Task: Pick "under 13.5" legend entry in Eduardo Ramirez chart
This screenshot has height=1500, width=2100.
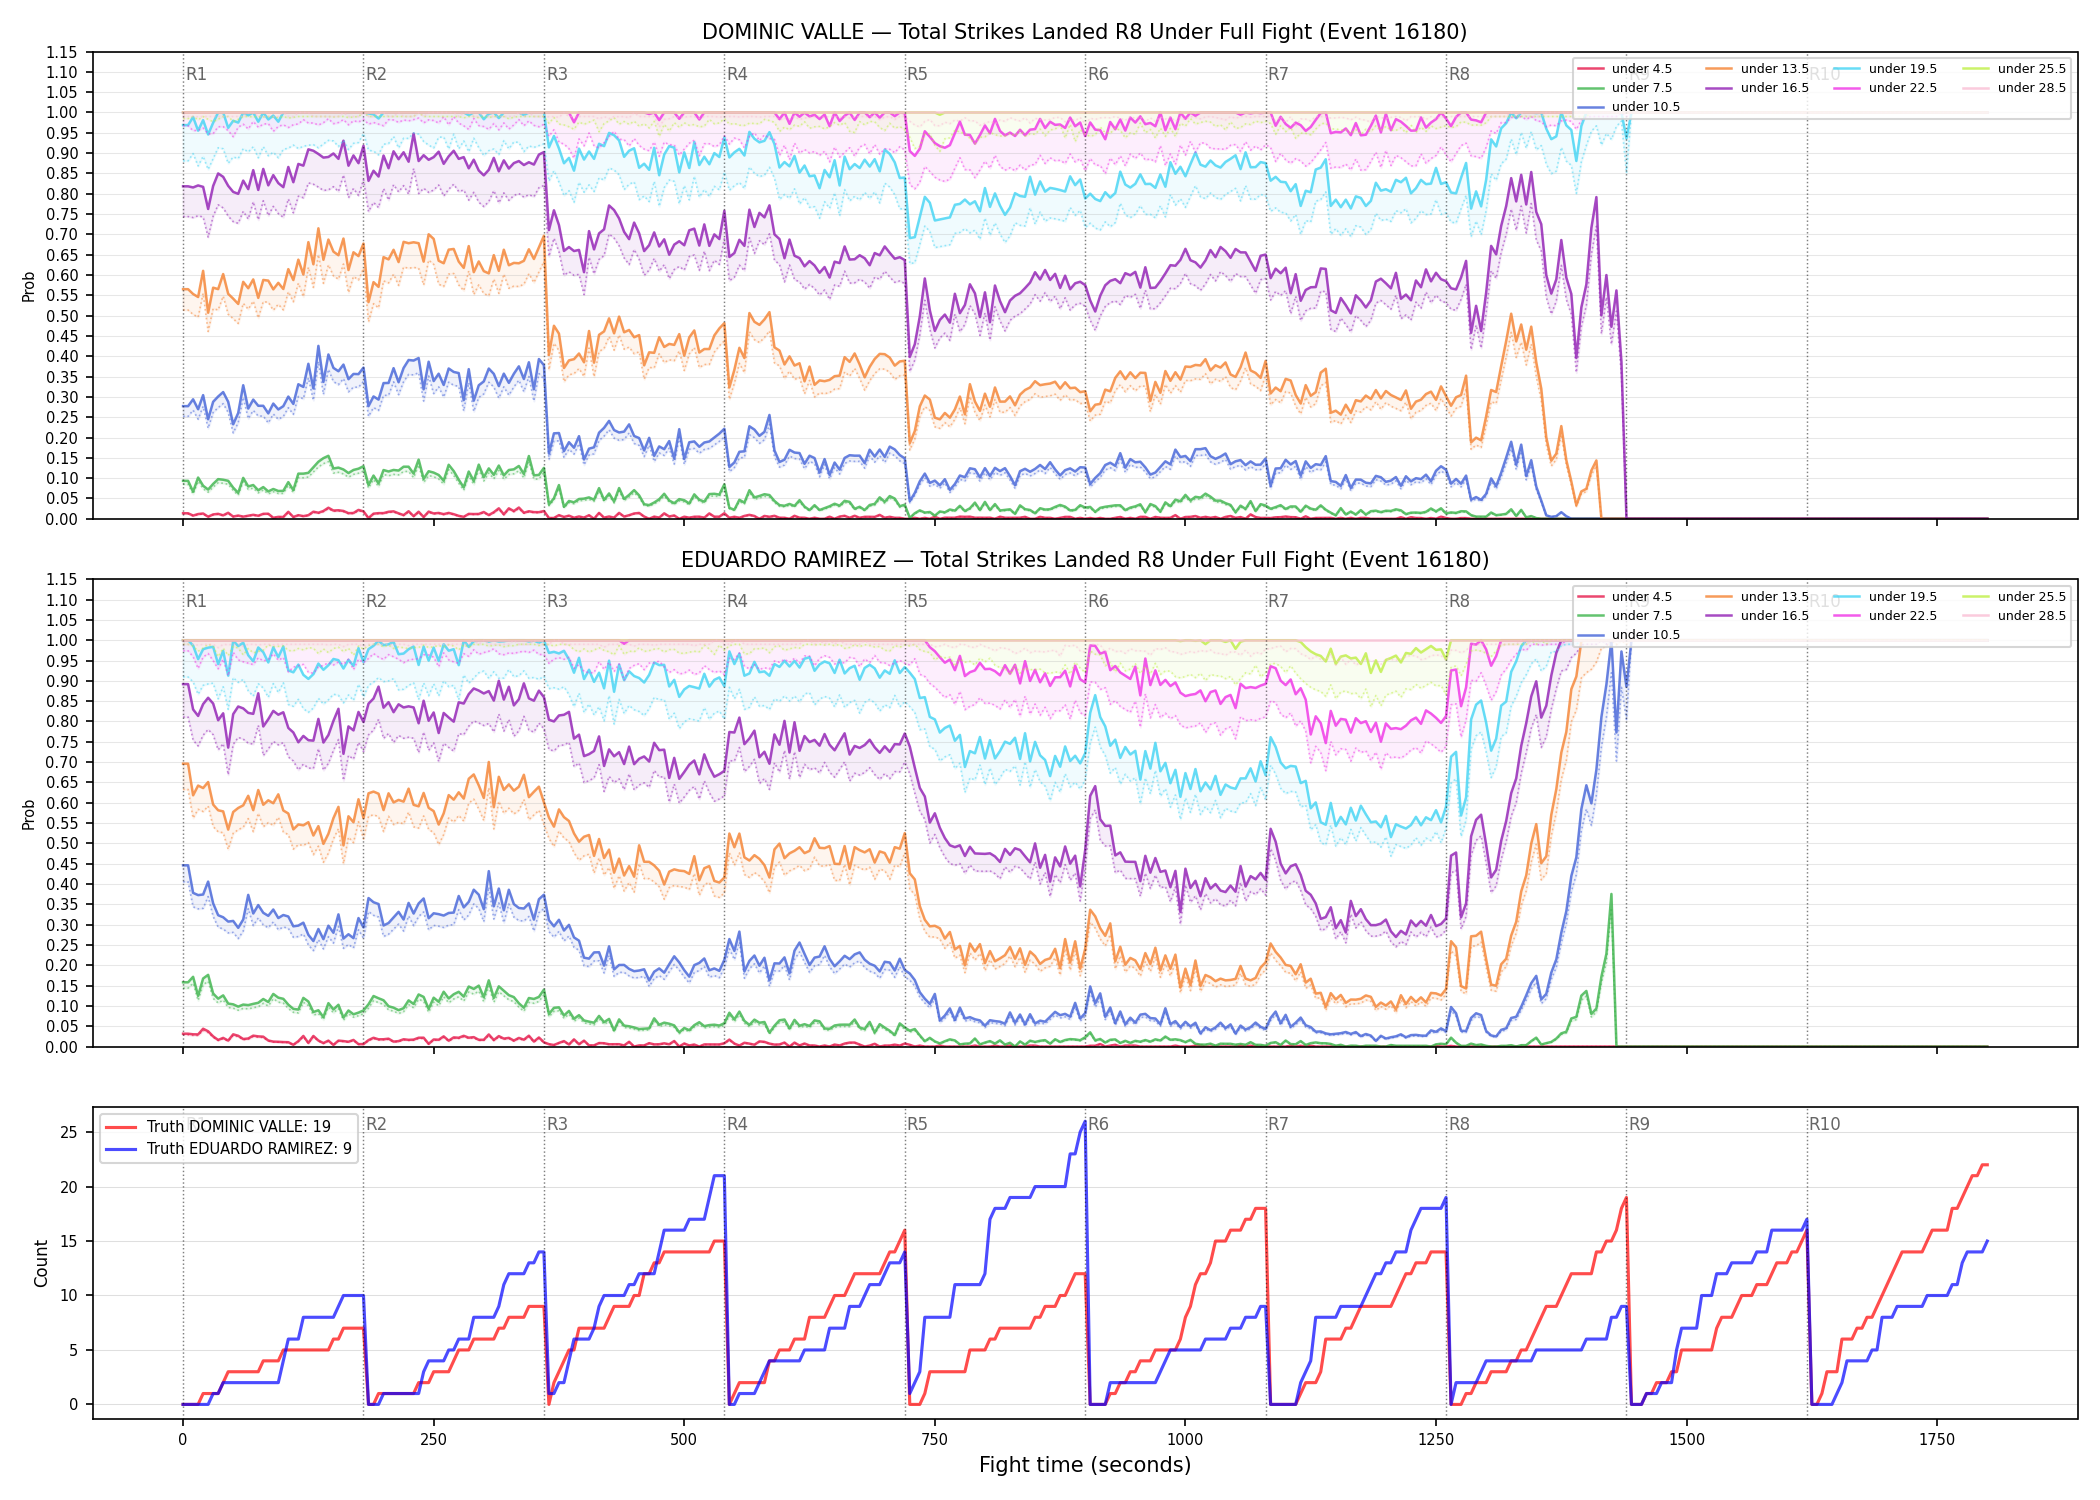Action: pos(1757,597)
